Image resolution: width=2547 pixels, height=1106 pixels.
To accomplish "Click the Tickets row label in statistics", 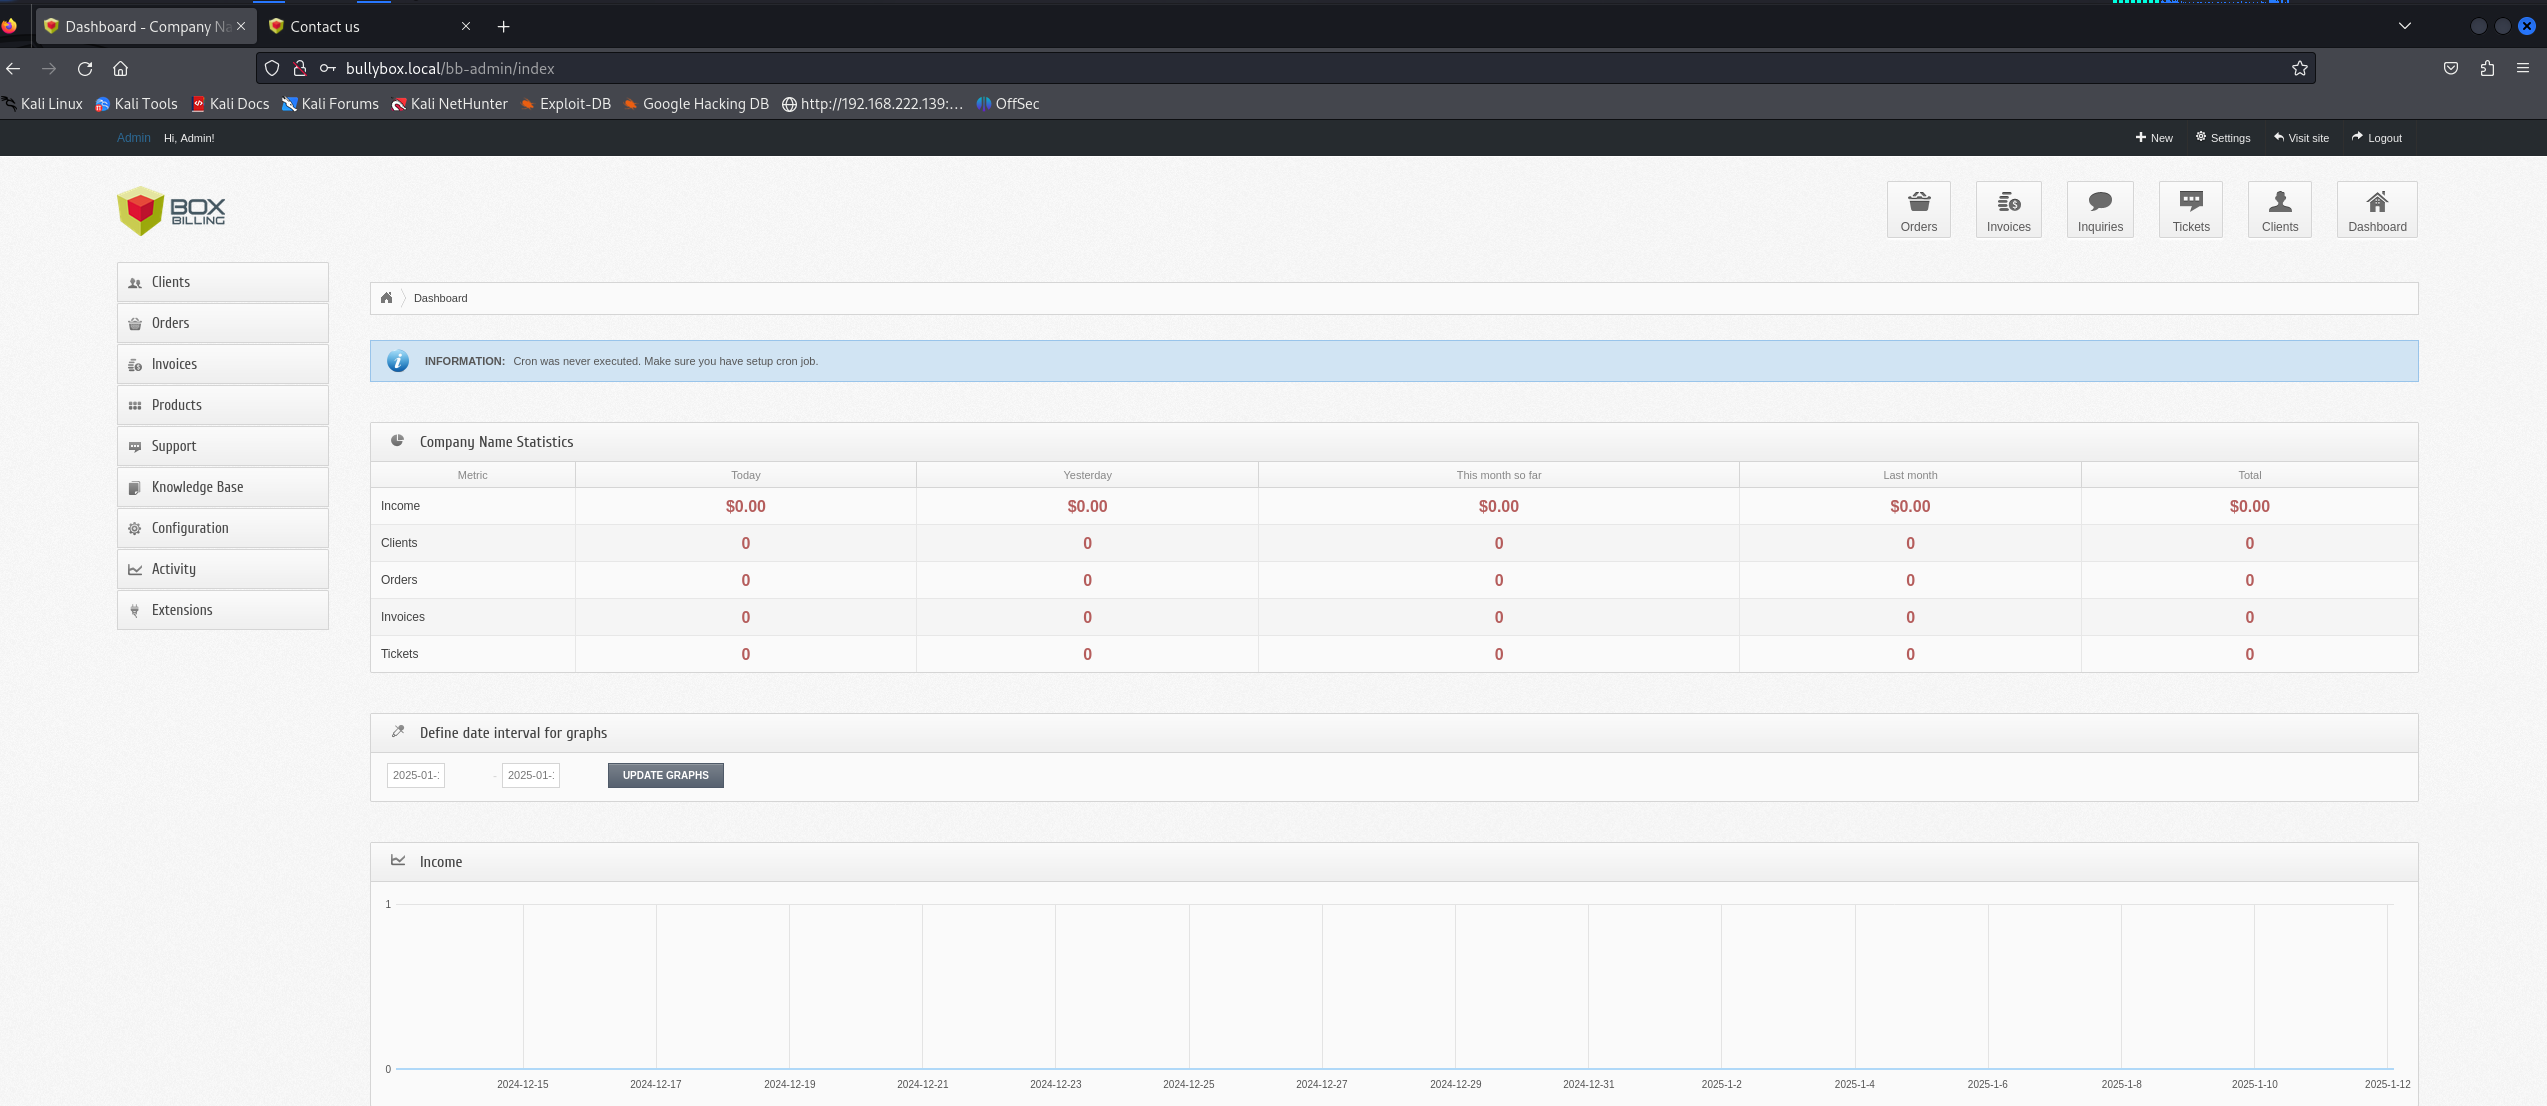I will click(x=399, y=654).
